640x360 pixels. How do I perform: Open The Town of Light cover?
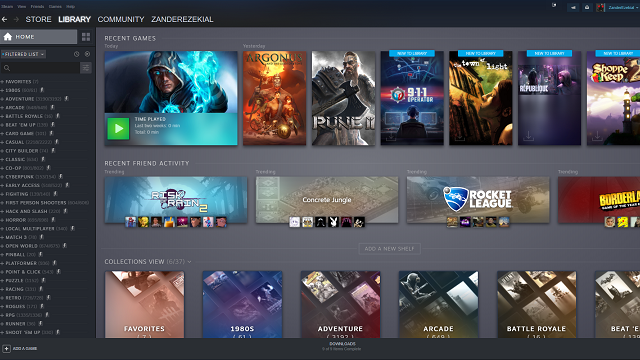click(x=481, y=98)
